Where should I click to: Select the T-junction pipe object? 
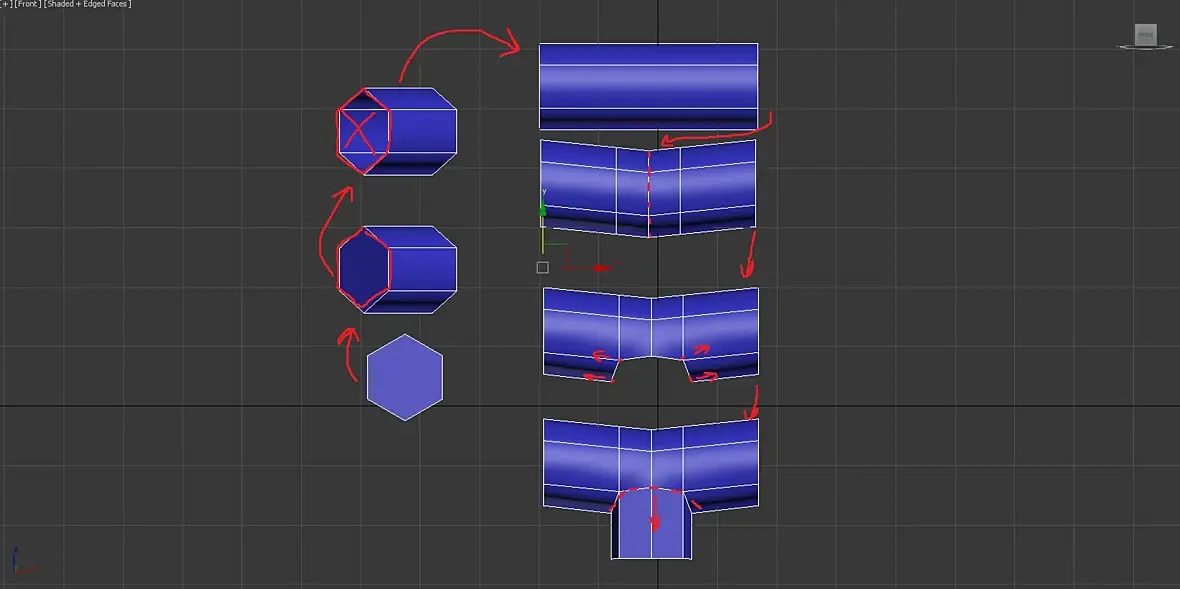651,487
